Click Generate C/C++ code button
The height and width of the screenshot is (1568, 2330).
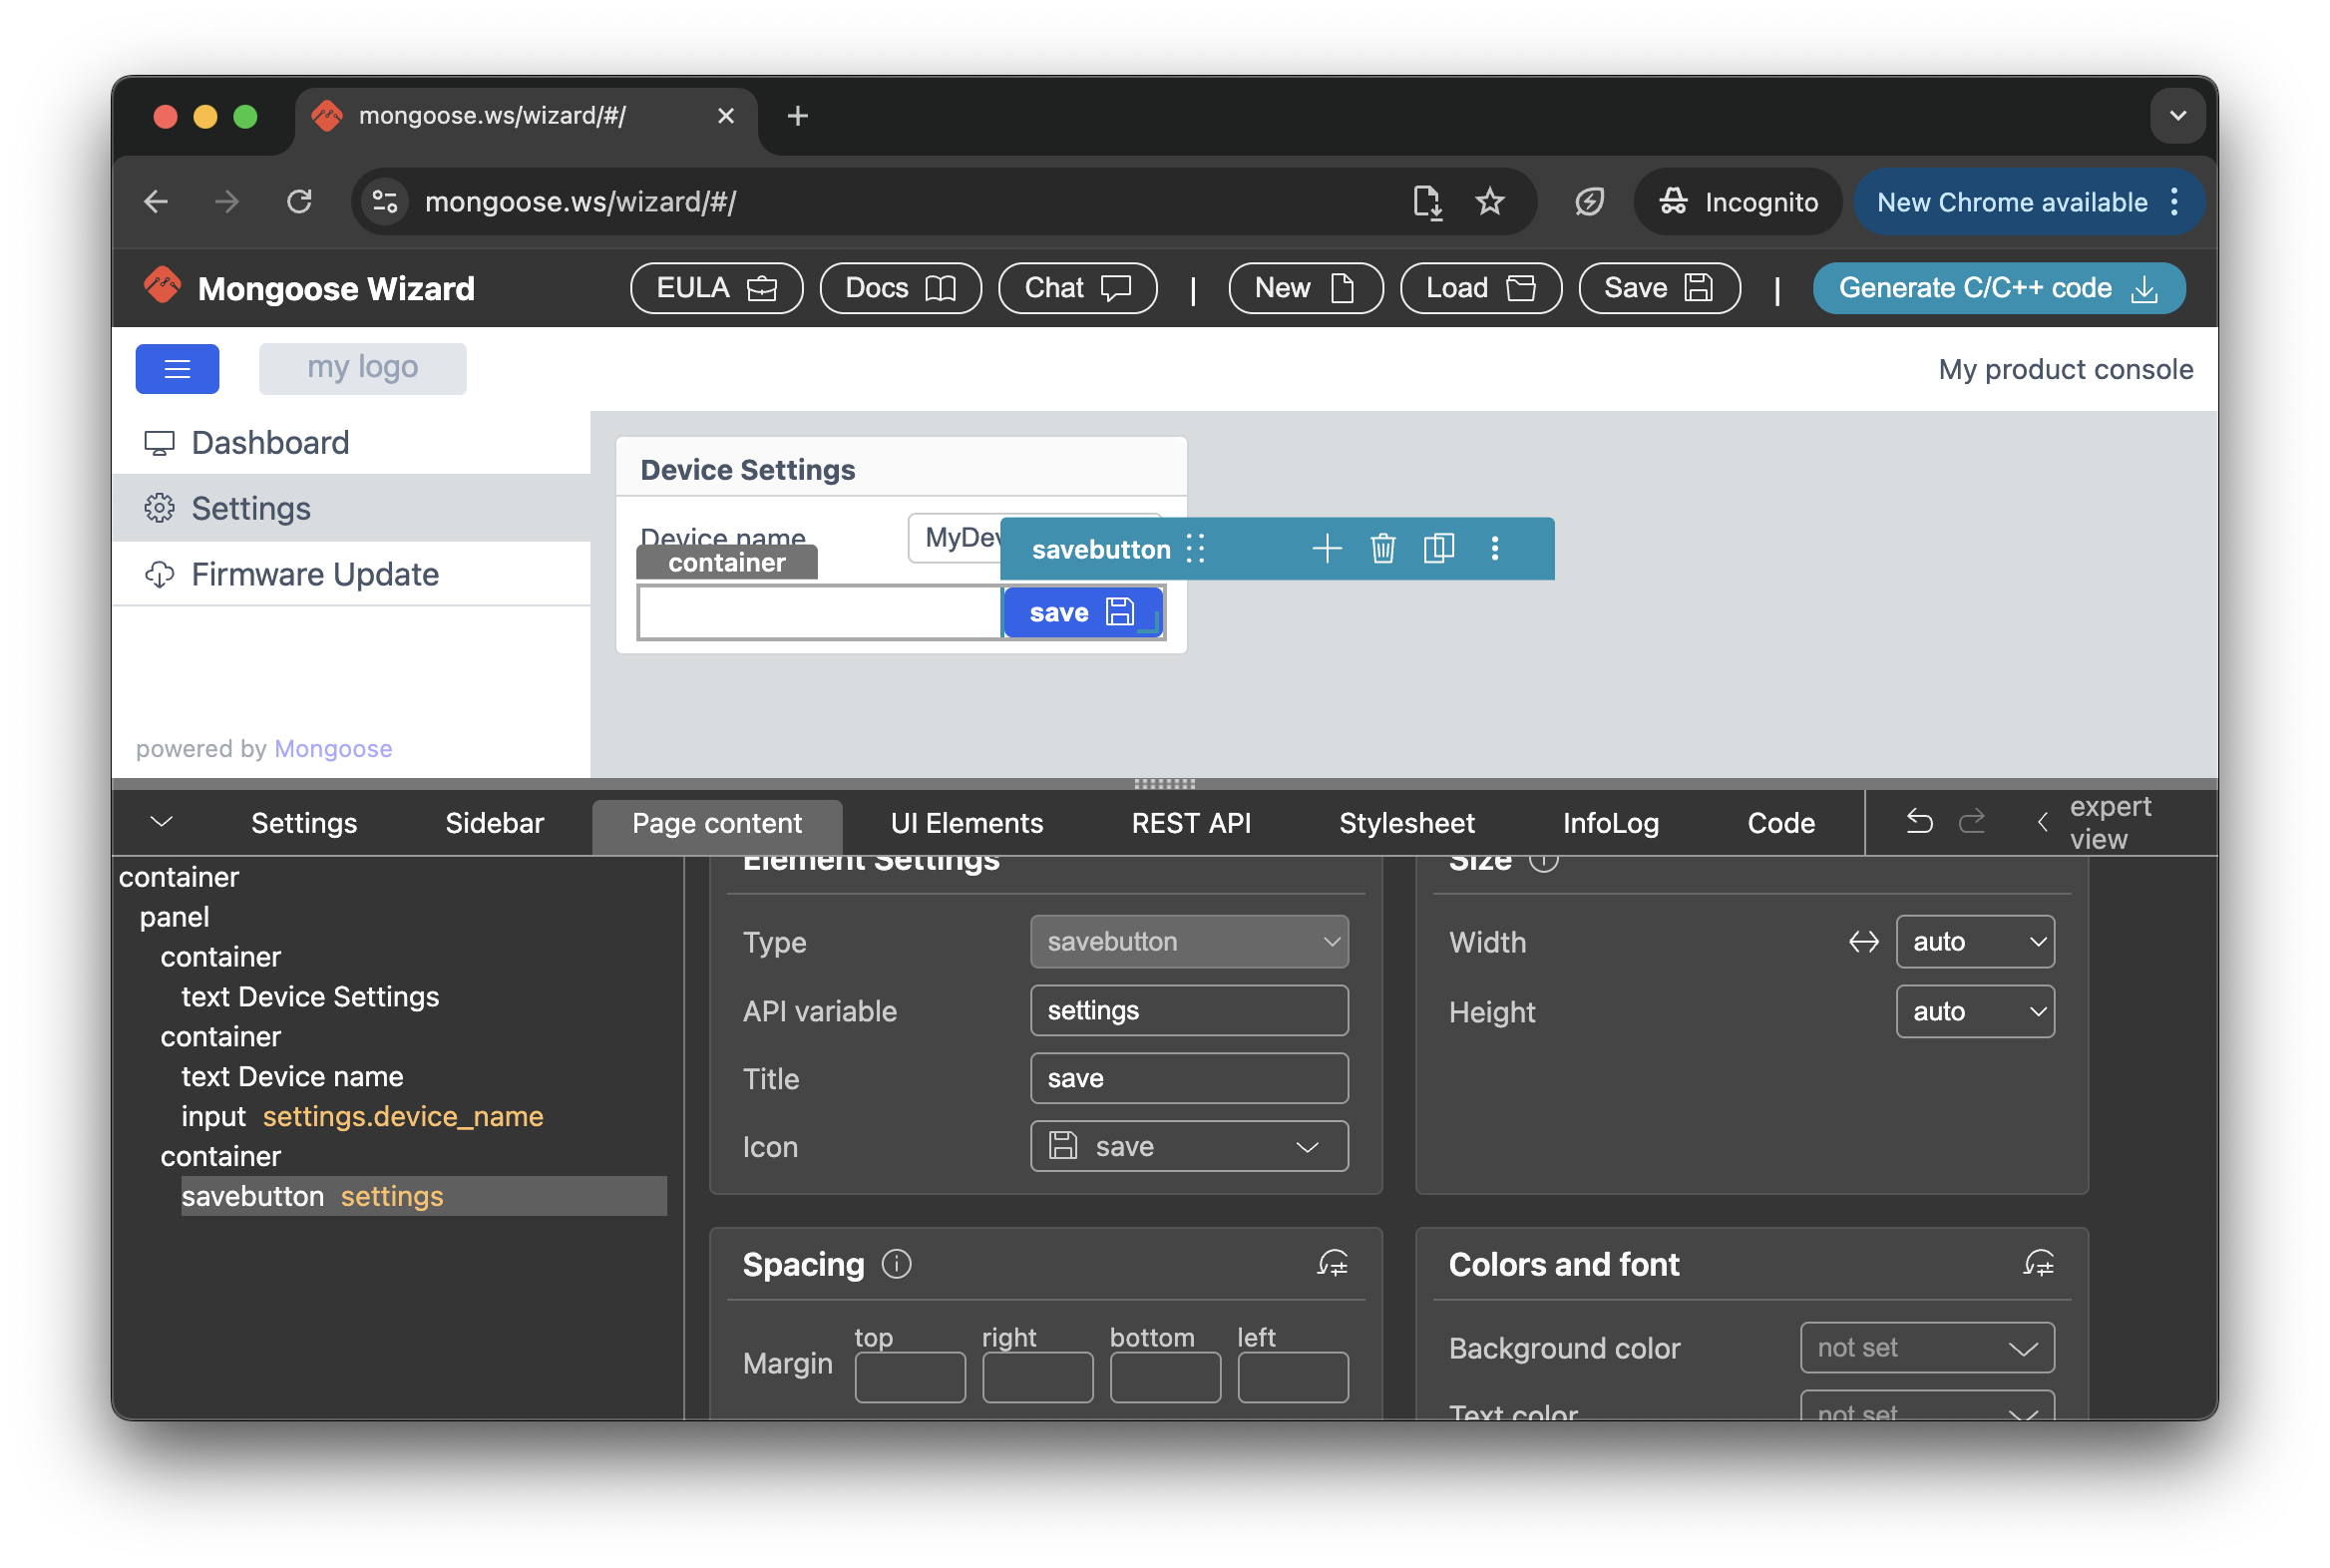tap(1998, 288)
